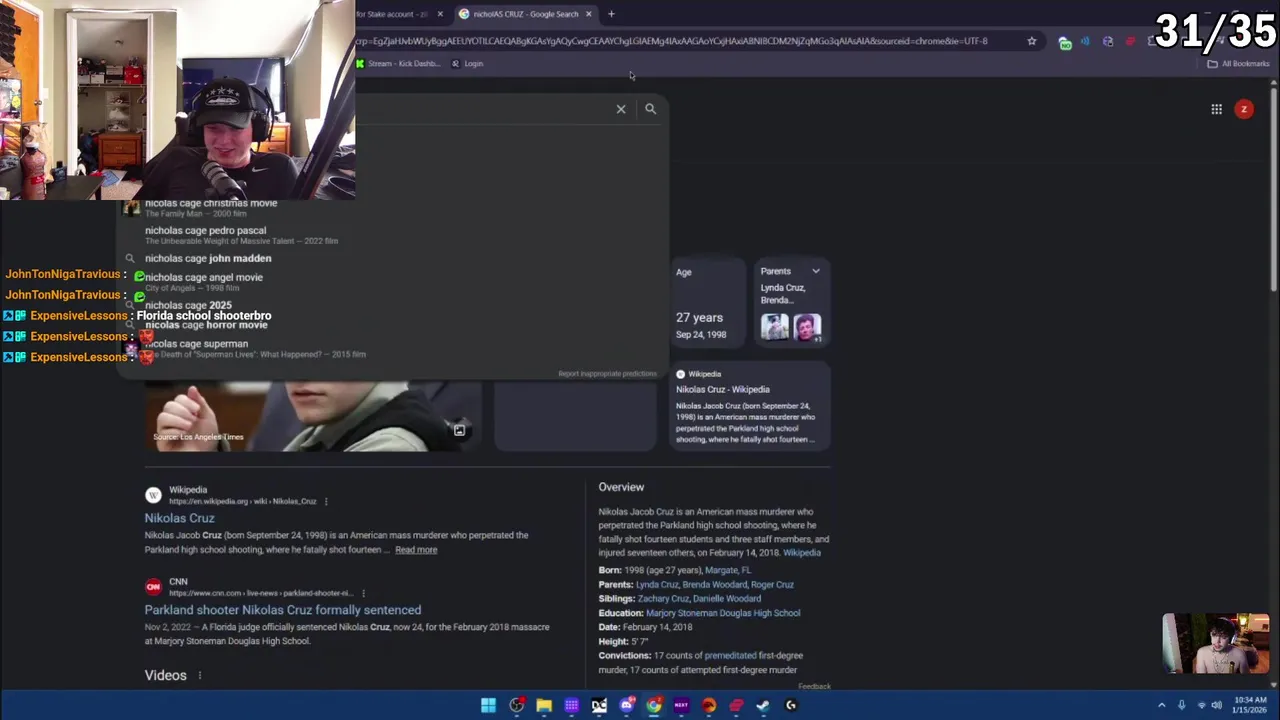Screen dimensions: 1280x720
Task: Open the Google apps grid
Action: 1216,109
